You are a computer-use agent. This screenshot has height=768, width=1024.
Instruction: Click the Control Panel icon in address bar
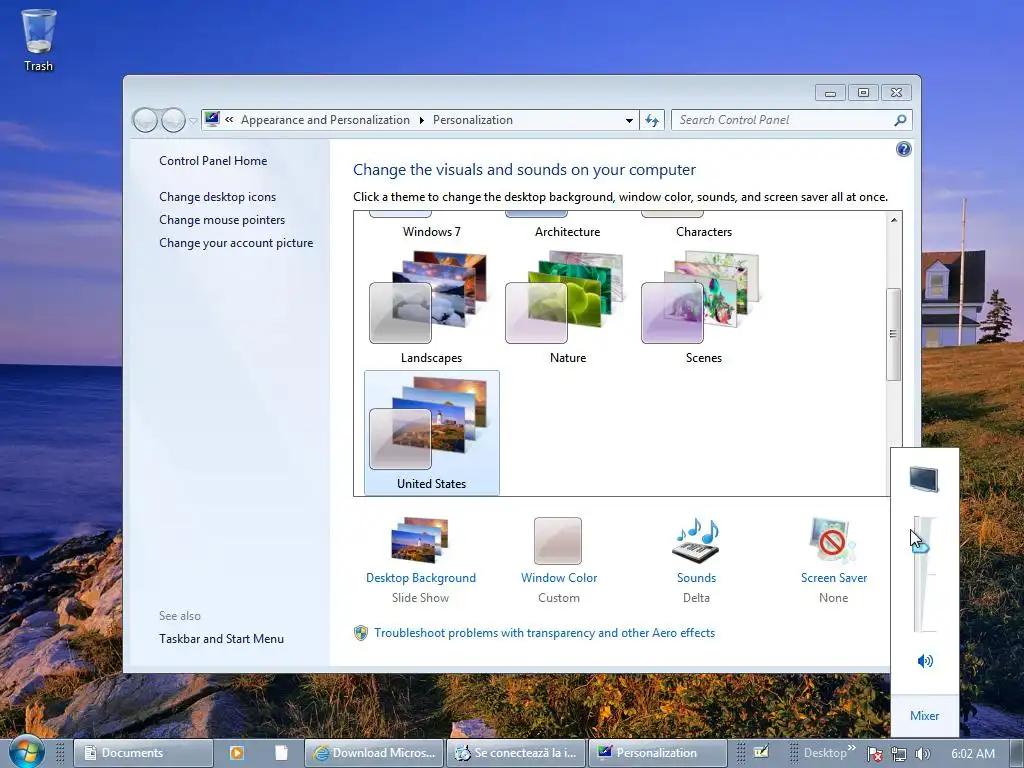pos(212,120)
